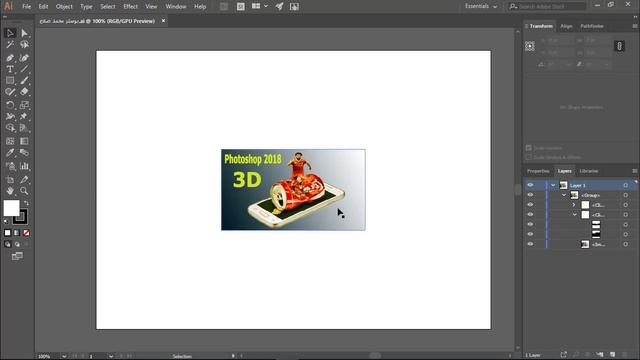Close the open document tab

[x=163, y=21]
